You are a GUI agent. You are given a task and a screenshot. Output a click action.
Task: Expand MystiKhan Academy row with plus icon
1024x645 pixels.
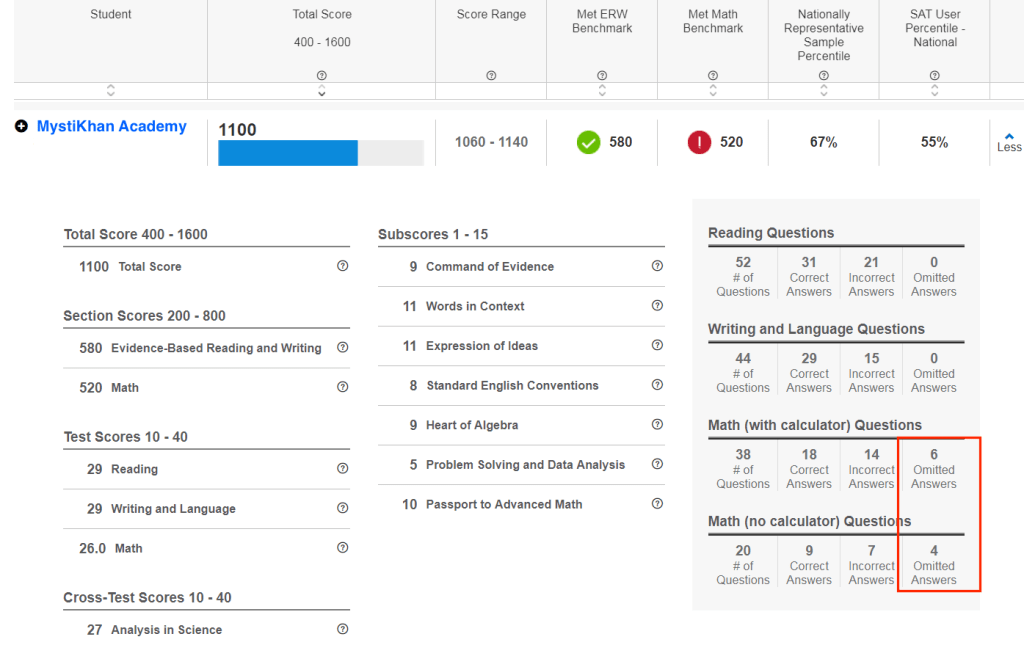(x=21, y=127)
